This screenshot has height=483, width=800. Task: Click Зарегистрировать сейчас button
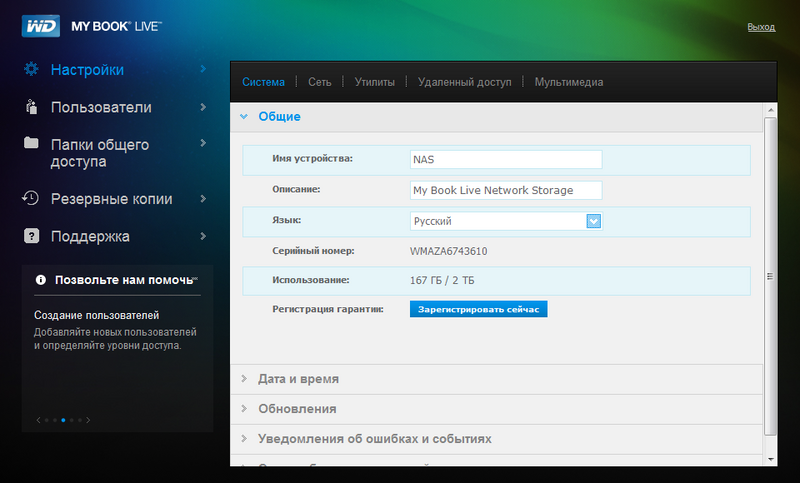pyautogui.click(x=479, y=309)
